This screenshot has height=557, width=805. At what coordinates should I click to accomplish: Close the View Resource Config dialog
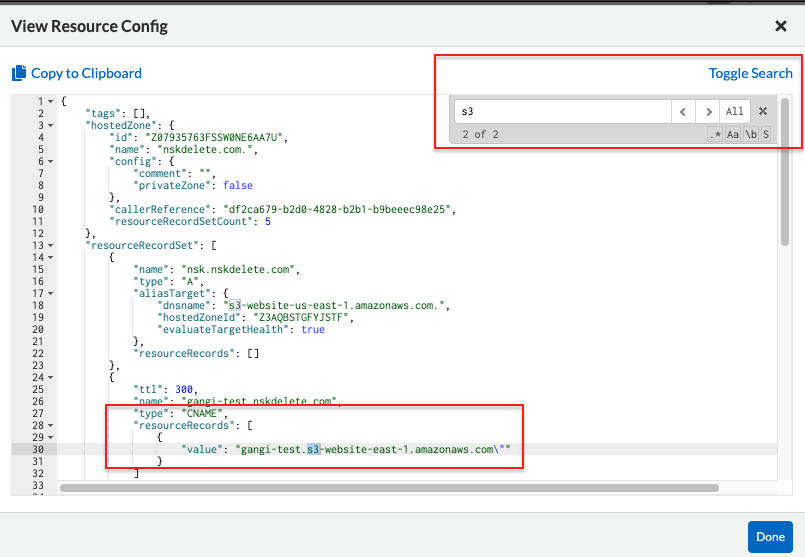pyautogui.click(x=781, y=26)
